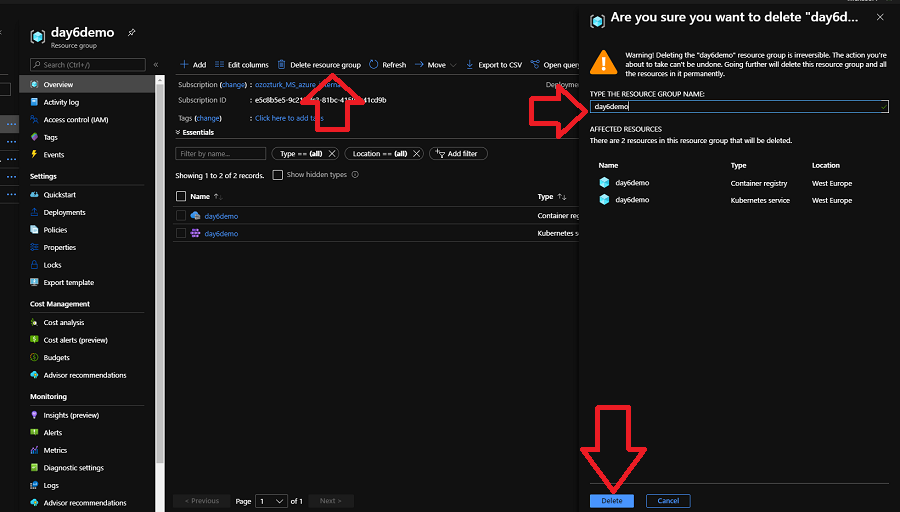Close the delete confirmation panel
The width and height of the screenshot is (900, 512).
880,18
